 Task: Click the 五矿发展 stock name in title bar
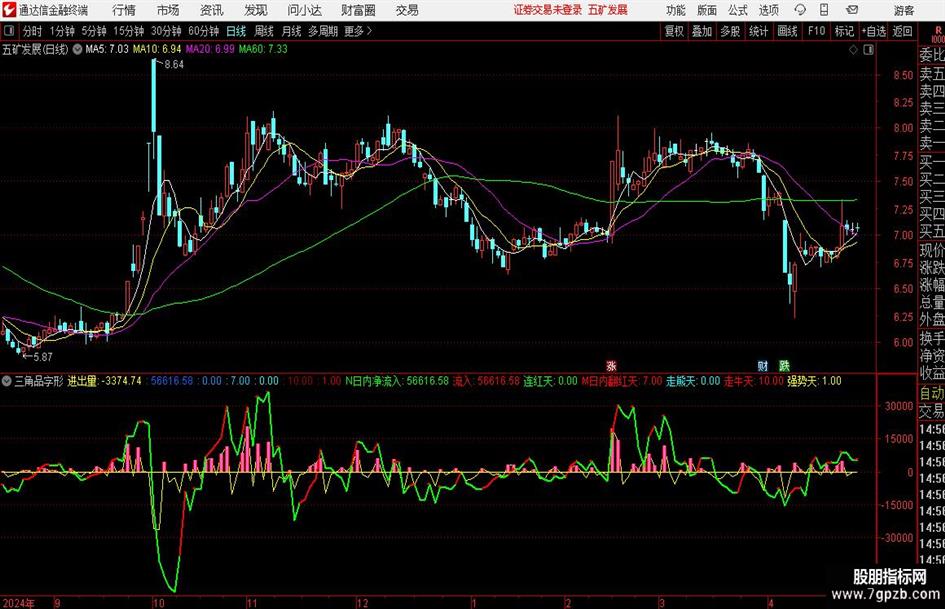pyautogui.click(x=608, y=10)
